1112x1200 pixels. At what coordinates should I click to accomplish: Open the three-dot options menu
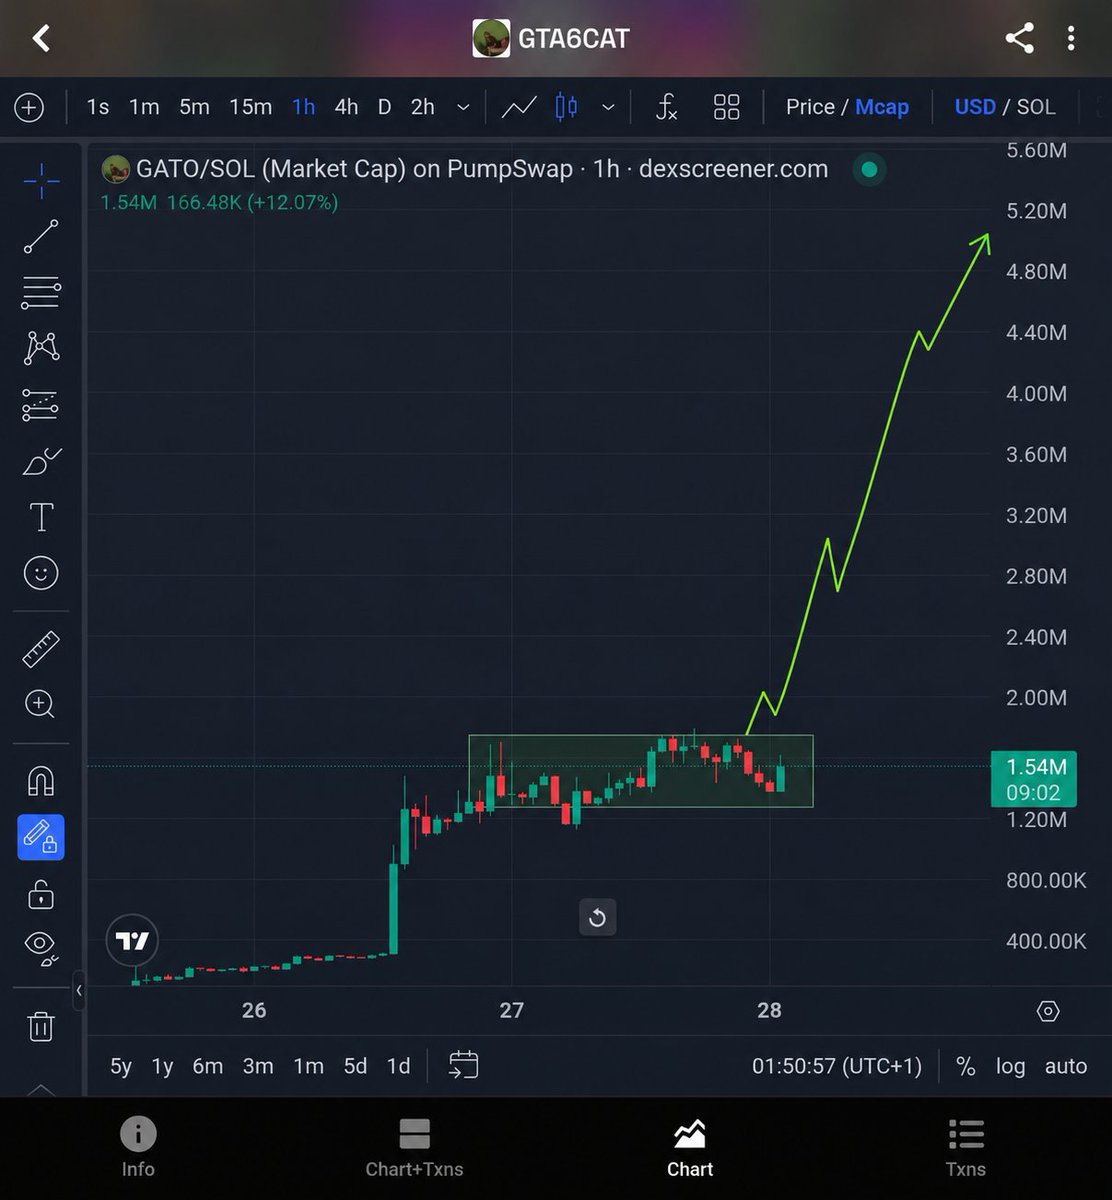click(1071, 39)
